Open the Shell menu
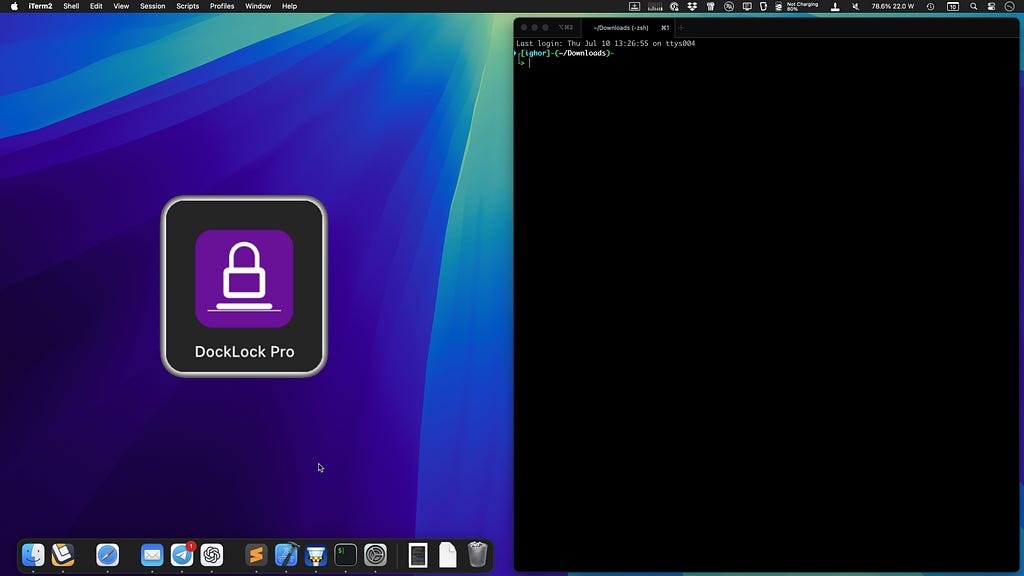The height and width of the screenshot is (576, 1024). point(71,7)
